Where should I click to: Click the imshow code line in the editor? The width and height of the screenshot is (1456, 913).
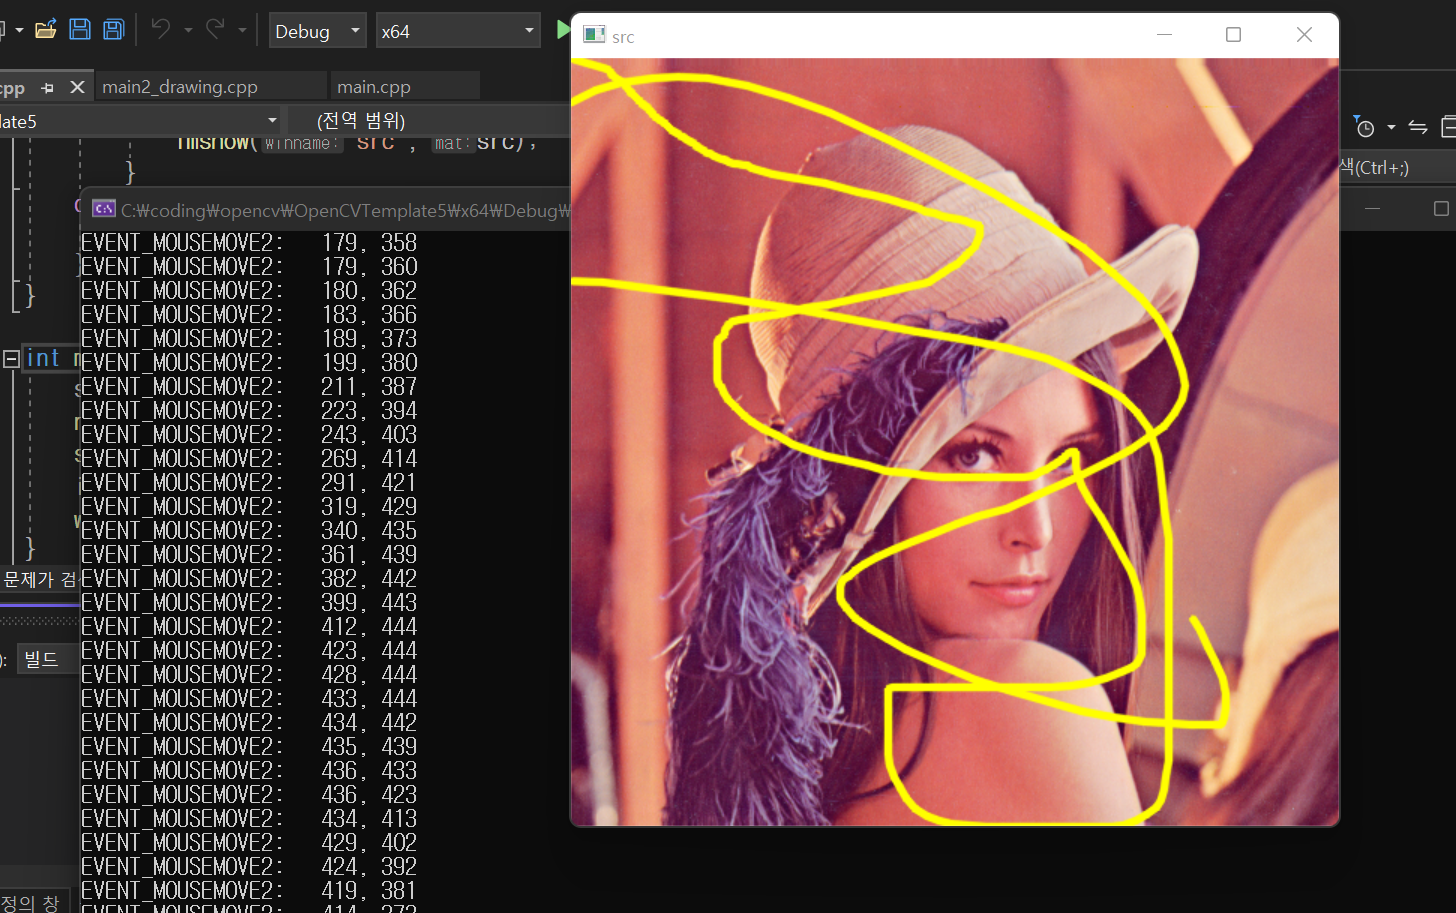356,142
